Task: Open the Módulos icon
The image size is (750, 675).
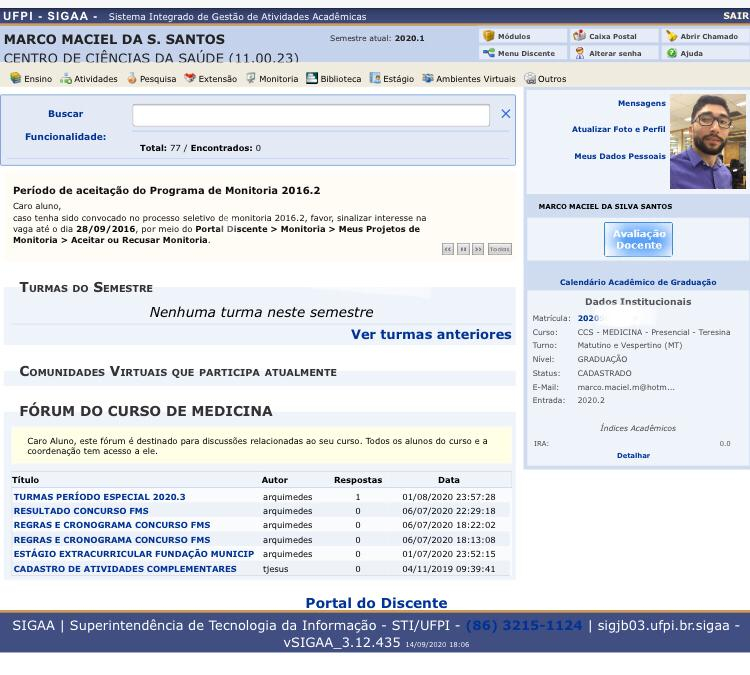Action: click(488, 36)
